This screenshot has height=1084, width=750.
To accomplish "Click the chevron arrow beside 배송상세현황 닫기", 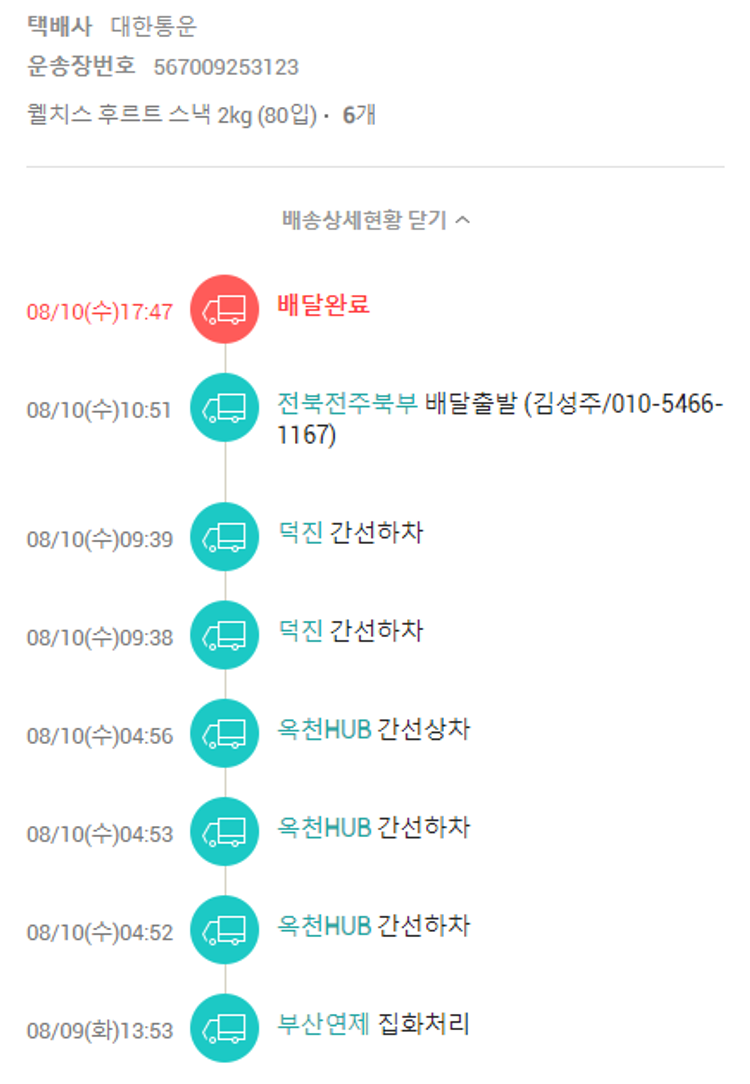I will pyautogui.click(x=462, y=220).
